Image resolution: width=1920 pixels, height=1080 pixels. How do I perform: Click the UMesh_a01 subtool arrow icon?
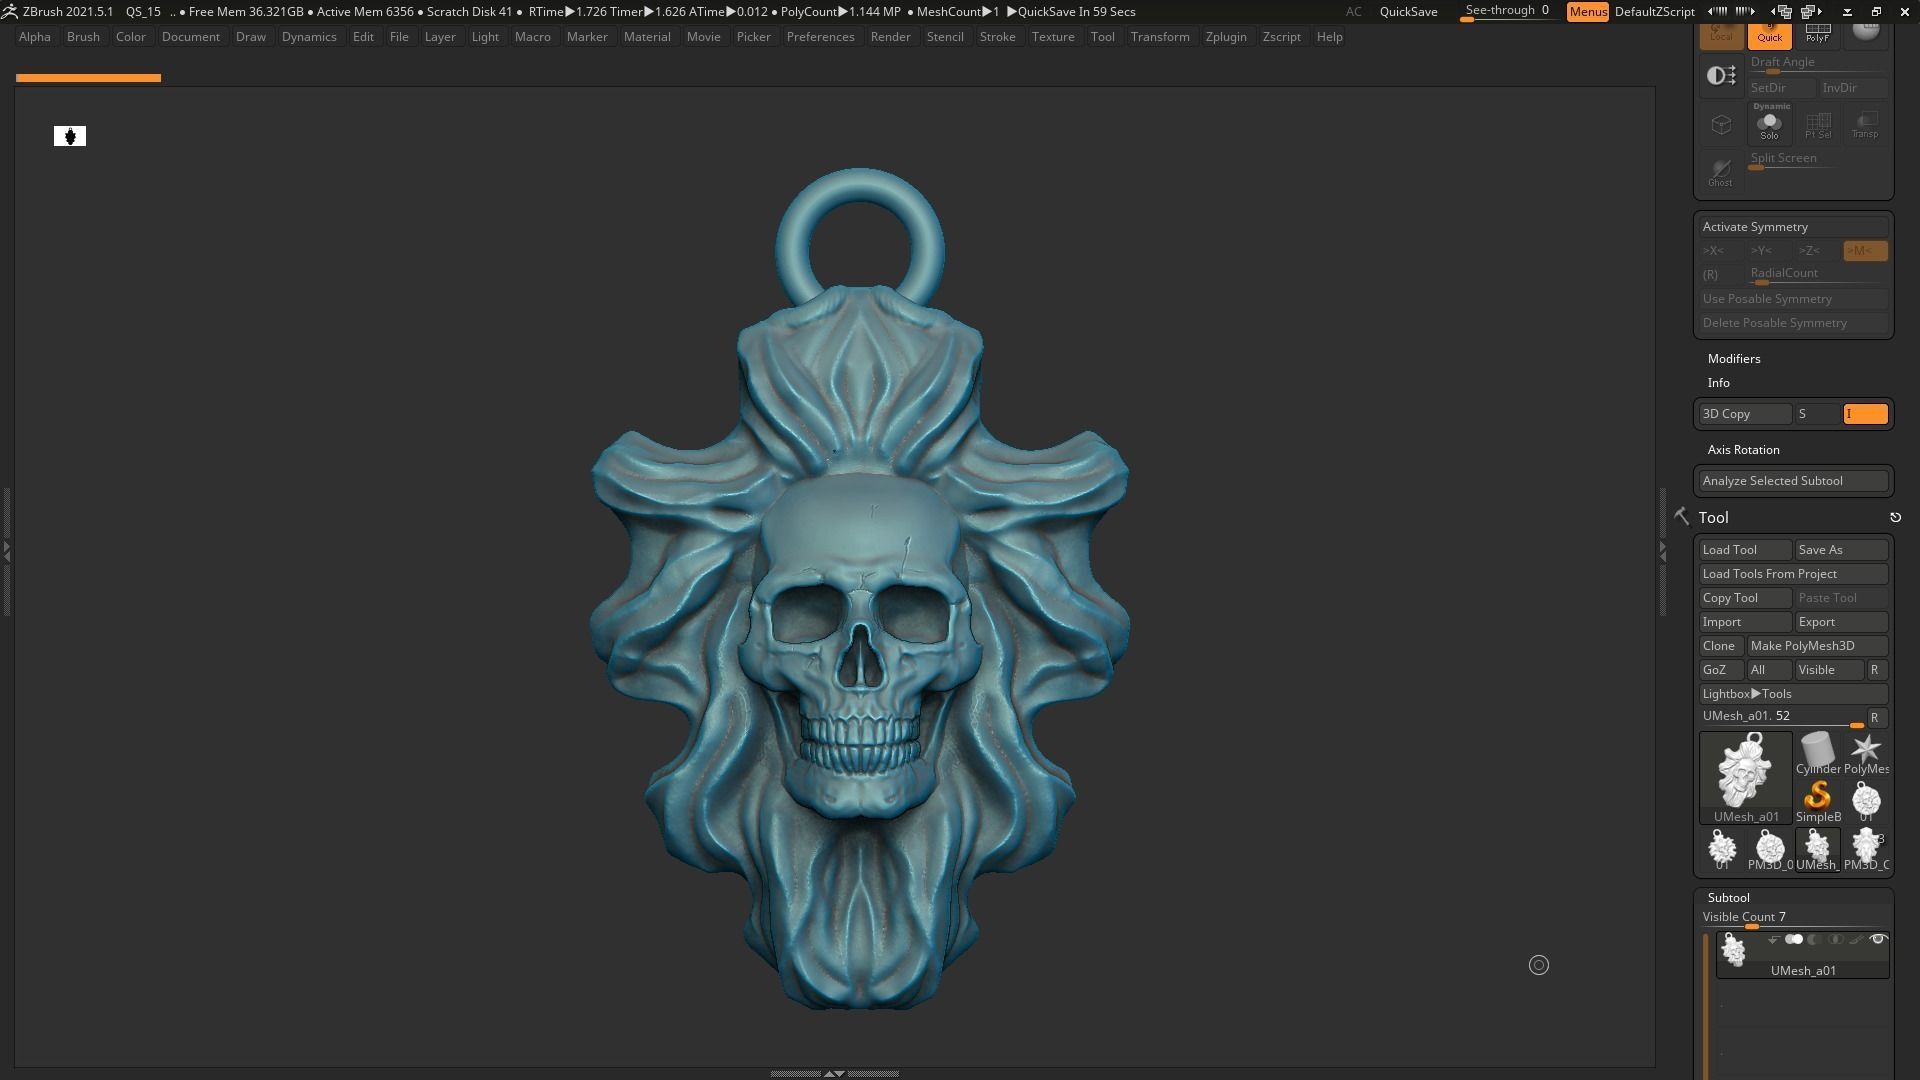1773,940
